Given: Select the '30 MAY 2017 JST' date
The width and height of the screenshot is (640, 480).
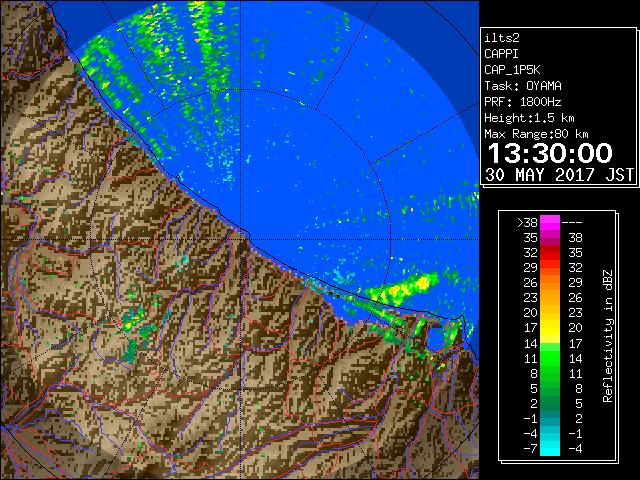Looking at the screenshot, I should (x=559, y=175).
